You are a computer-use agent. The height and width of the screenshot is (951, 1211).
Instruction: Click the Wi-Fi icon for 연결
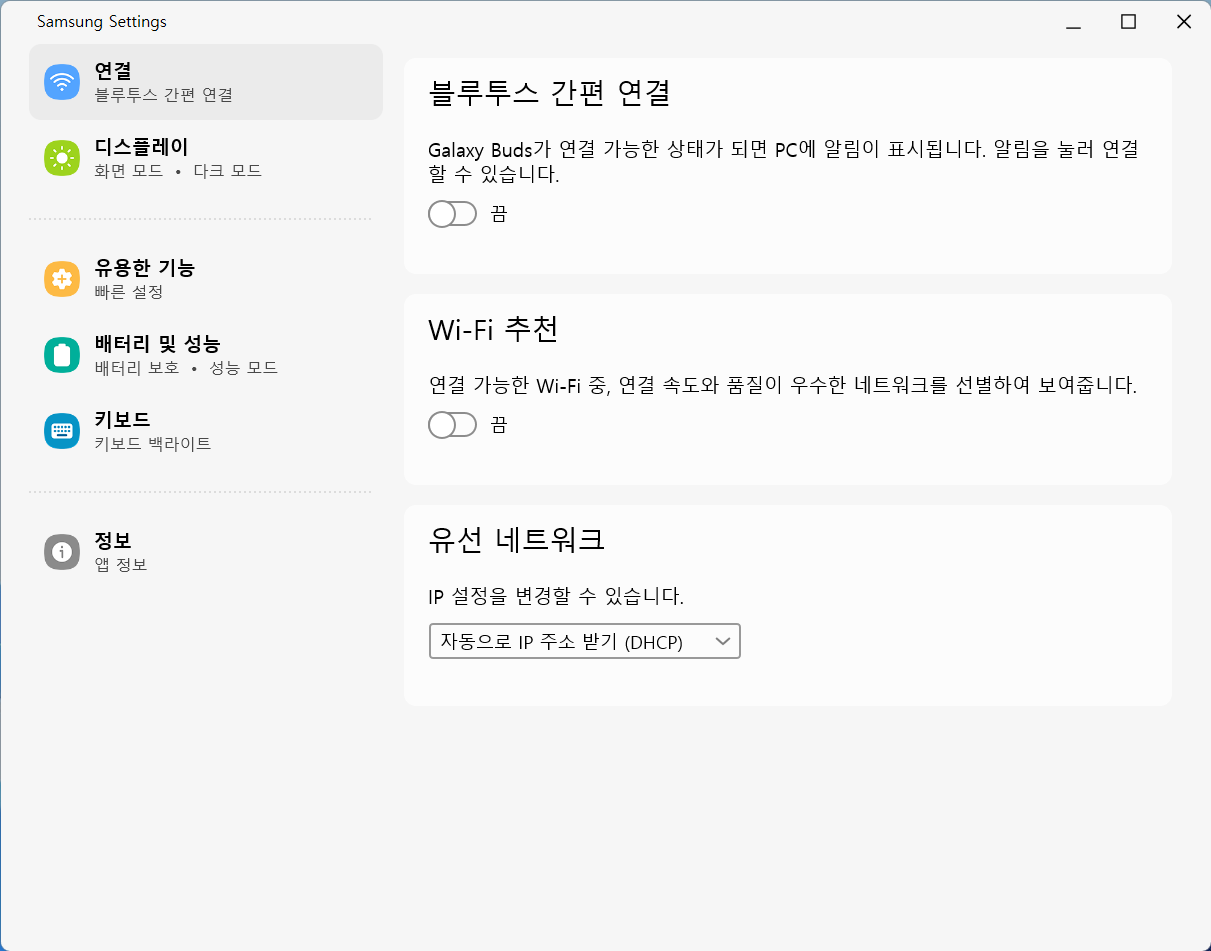[62, 82]
